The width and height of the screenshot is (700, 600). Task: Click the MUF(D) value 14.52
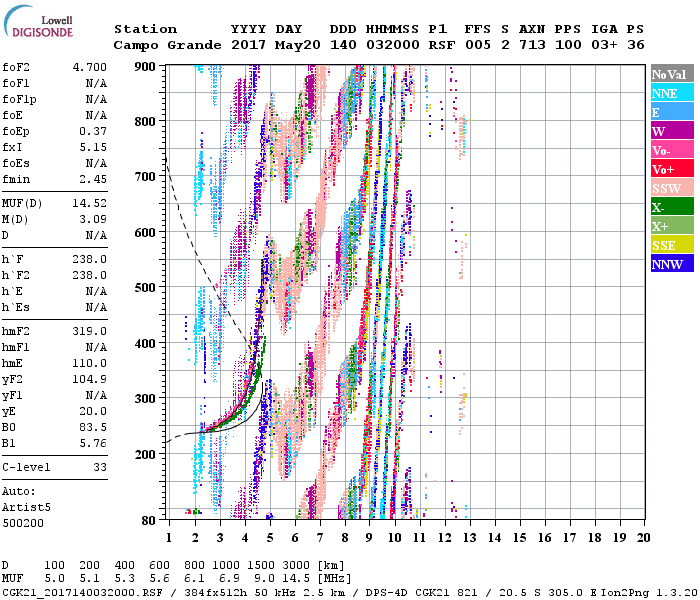(90, 203)
